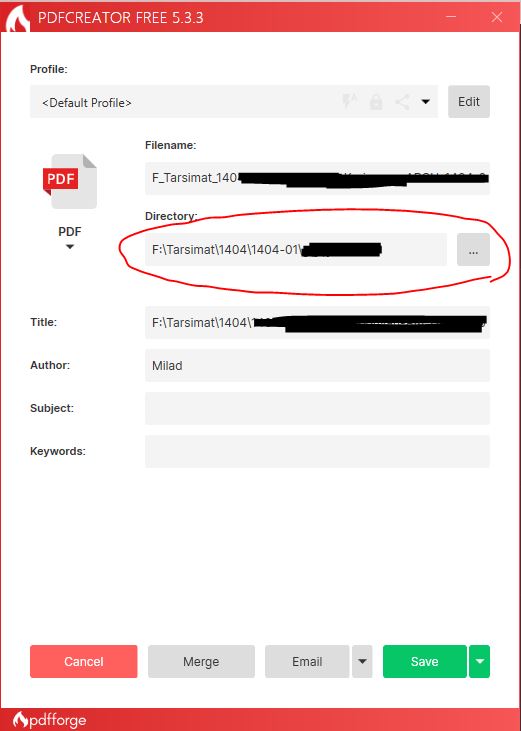Click the Email button

pos(307,662)
